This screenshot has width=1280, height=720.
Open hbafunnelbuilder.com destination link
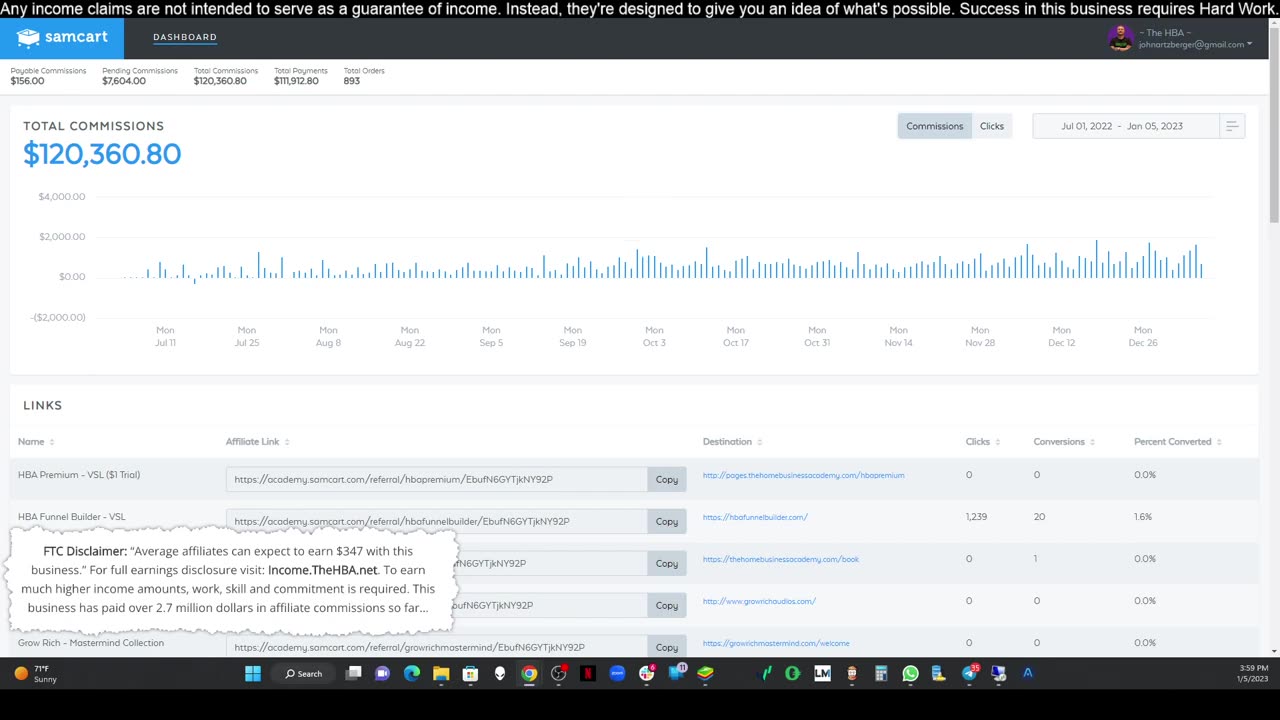coord(755,517)
